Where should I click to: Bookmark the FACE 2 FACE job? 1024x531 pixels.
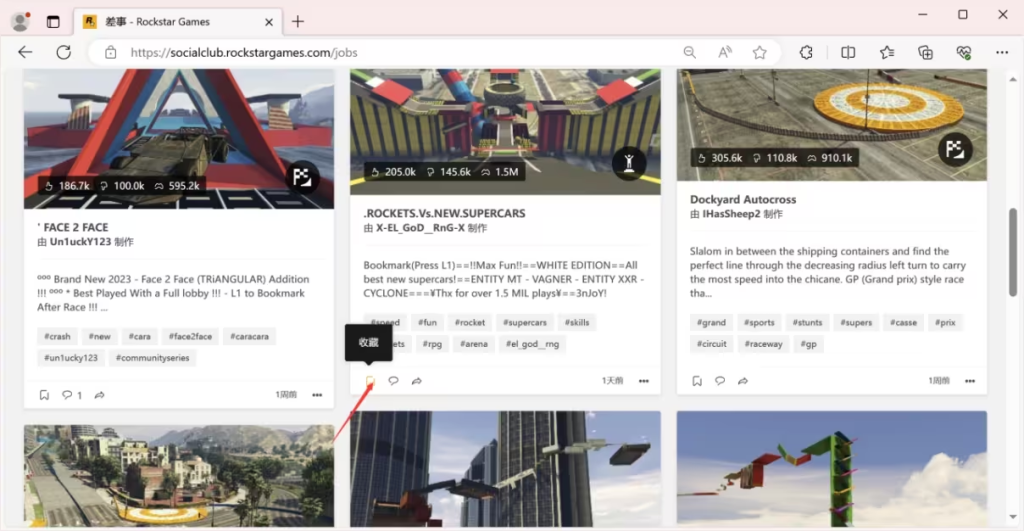click(44, 394)
